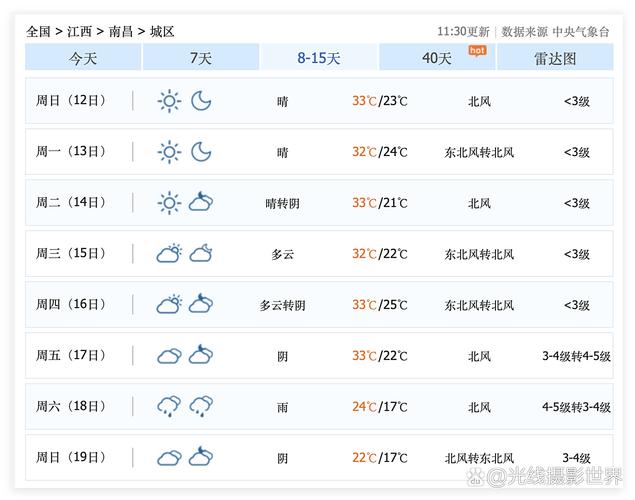Select the 周三（15日）date label
Image resolution: width=635 pixels, height=500 pixels.
71,253
